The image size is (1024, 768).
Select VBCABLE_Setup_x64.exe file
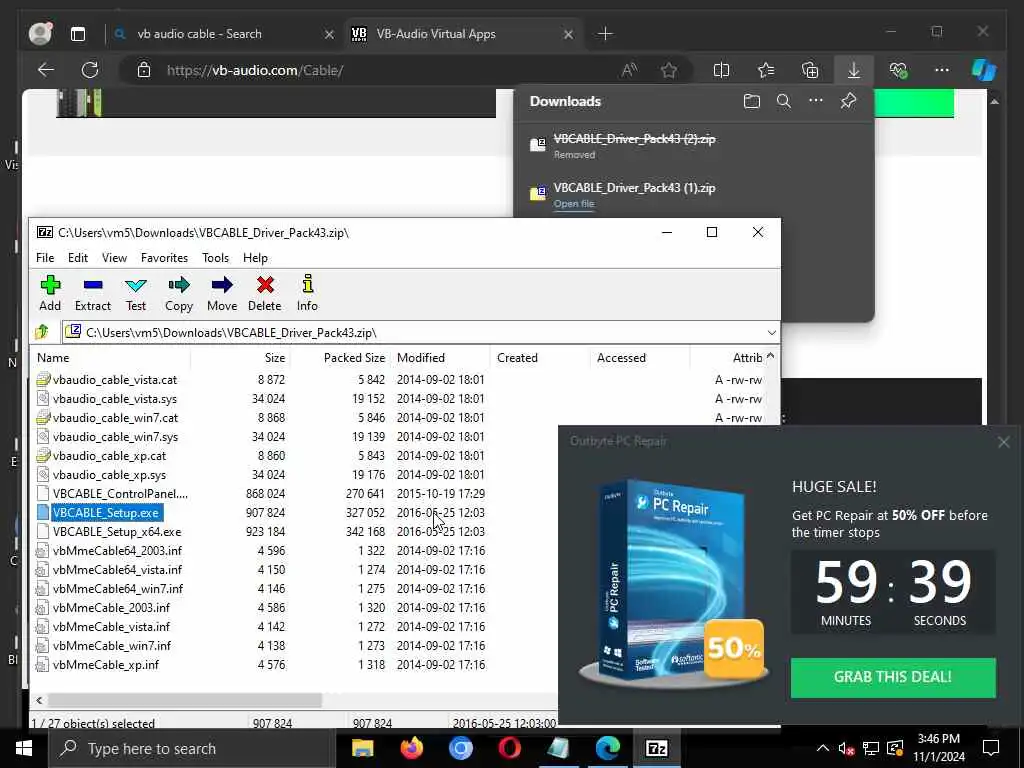click(x=117, y=532)
